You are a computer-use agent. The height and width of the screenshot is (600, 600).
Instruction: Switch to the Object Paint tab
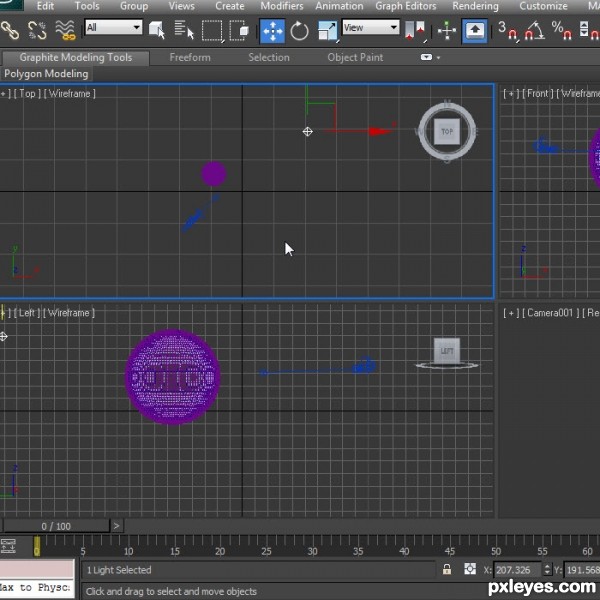pyautogui.click(x=355, y=57)
